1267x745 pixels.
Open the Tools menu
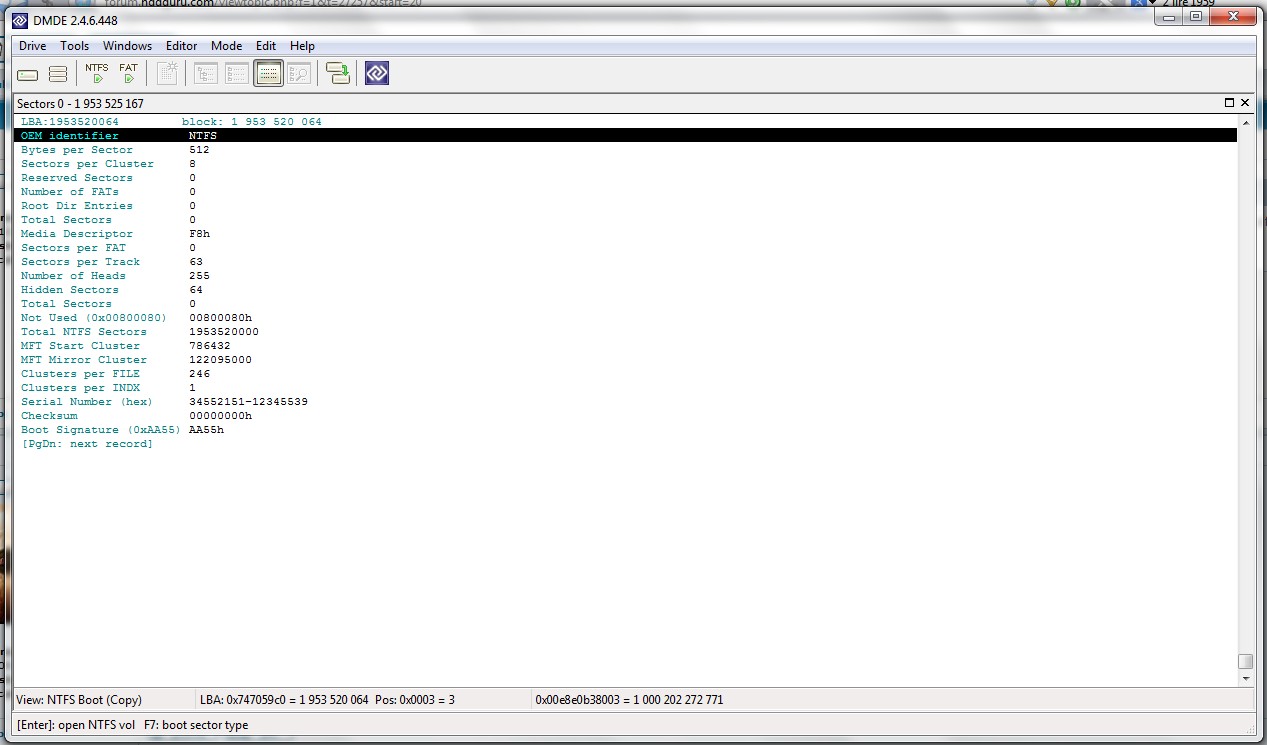pyautogui.click(x=74, y=46)
